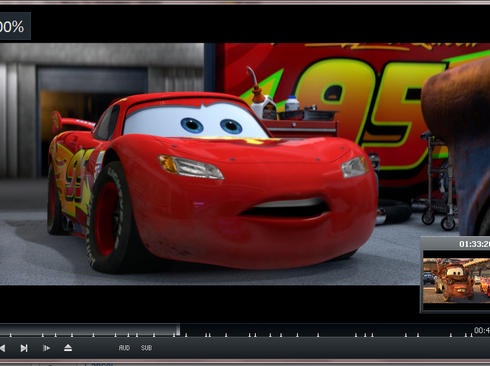Click the 01:33 preview timestamp label

click(474, 244)
